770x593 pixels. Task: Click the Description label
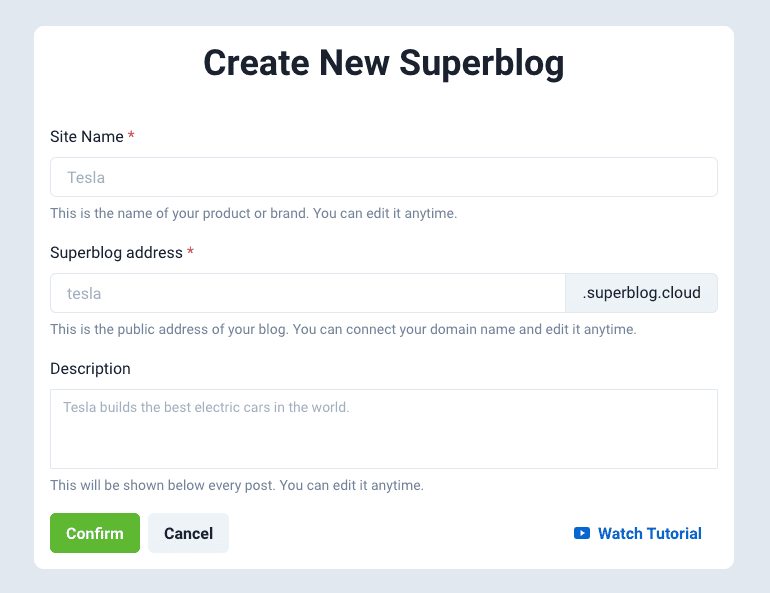pos(90,368)
